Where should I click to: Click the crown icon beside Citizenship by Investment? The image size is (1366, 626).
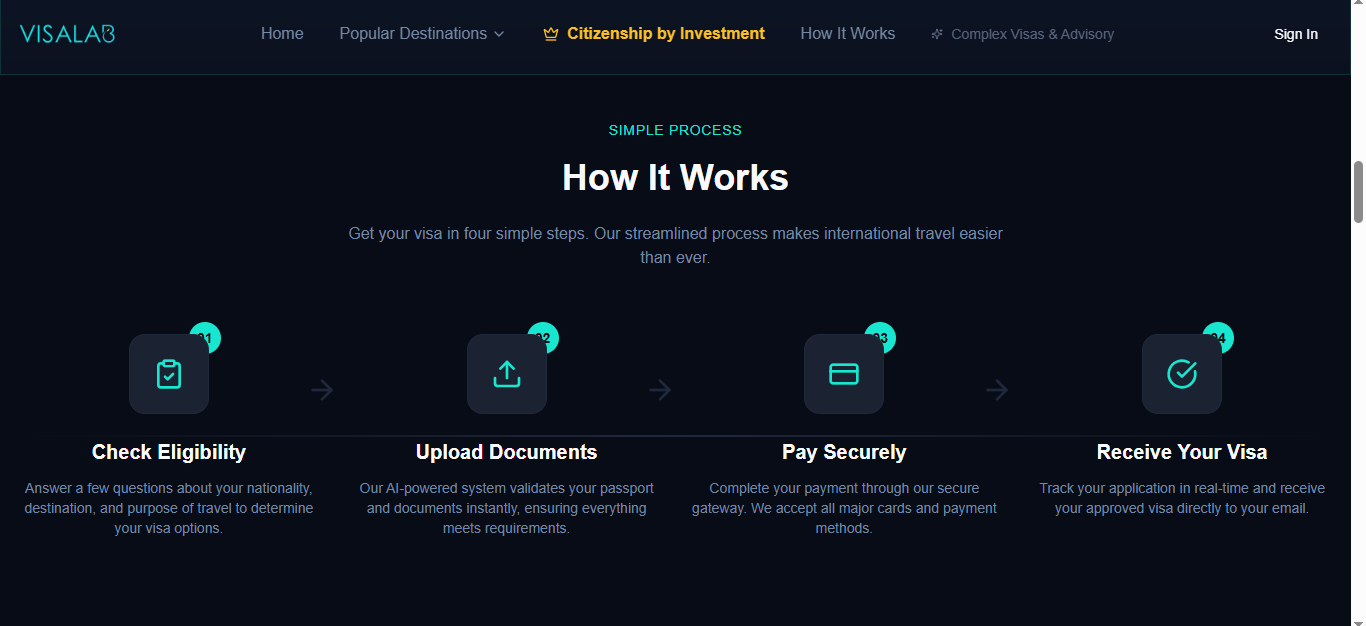pyautogui.click(x=550, y=34)
